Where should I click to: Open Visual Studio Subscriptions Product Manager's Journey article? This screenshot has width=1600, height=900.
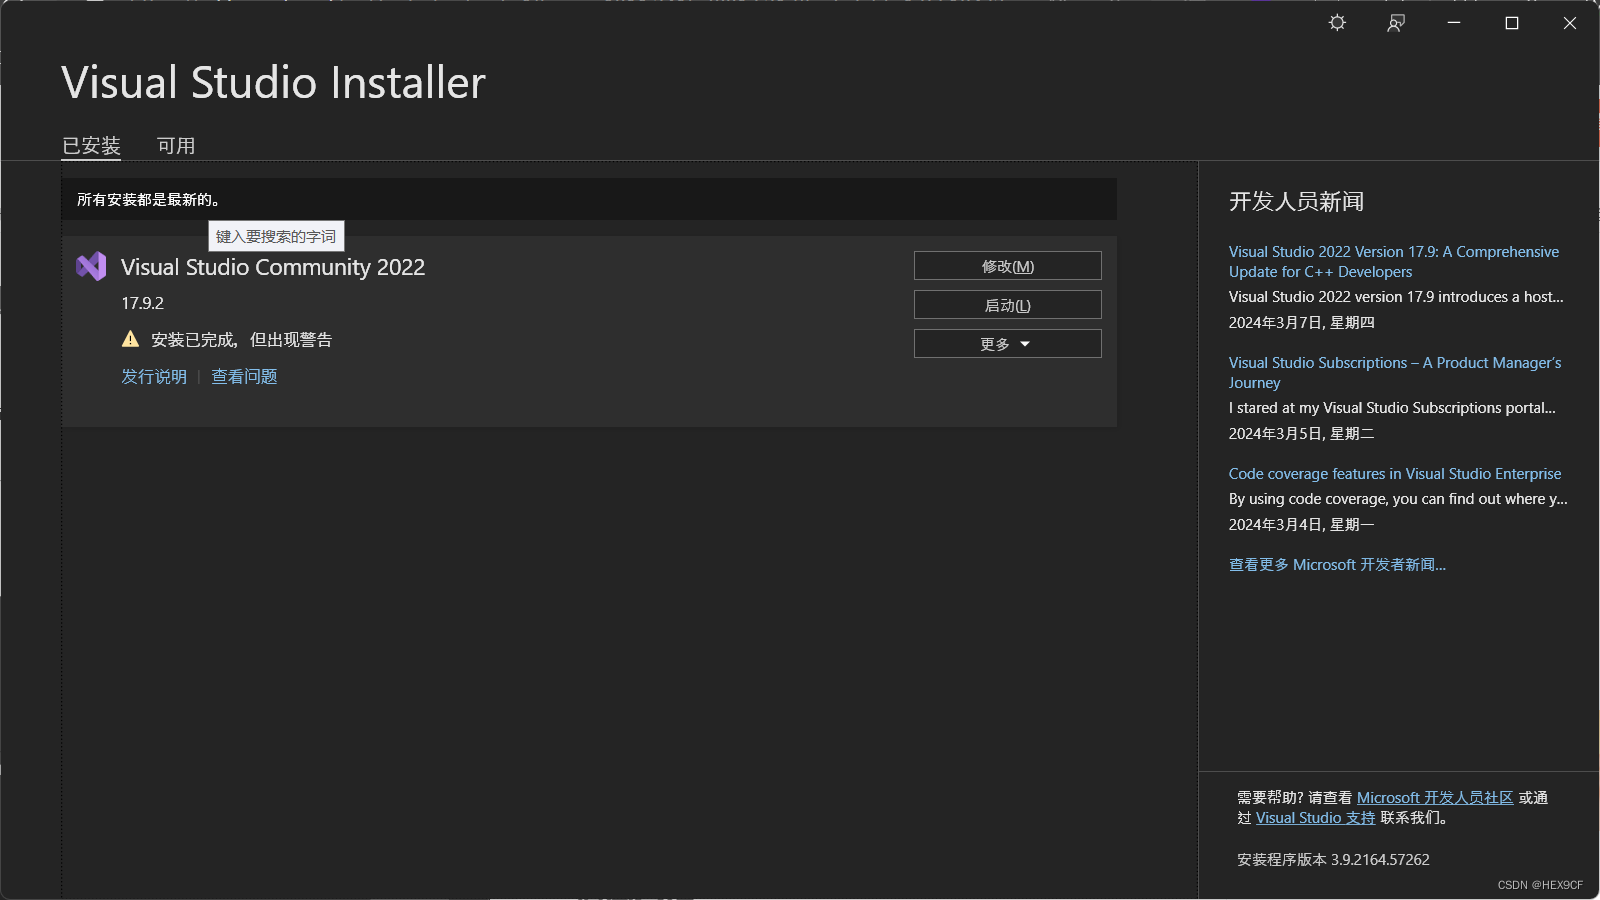(x=1395, y=373)
